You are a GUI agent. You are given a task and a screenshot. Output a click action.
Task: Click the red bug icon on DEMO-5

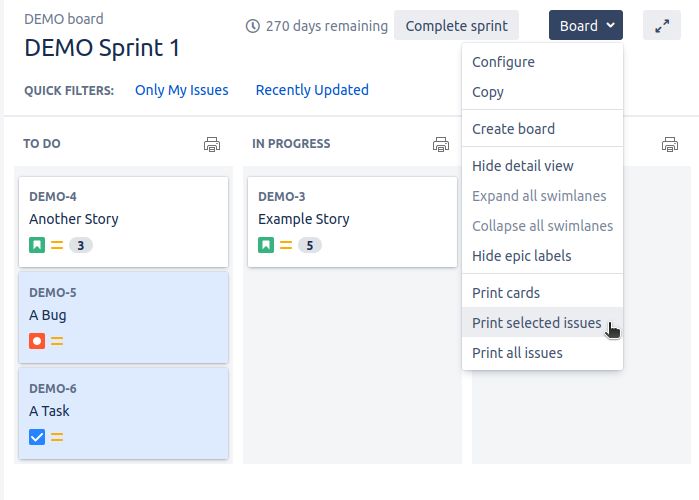point(37,341)
